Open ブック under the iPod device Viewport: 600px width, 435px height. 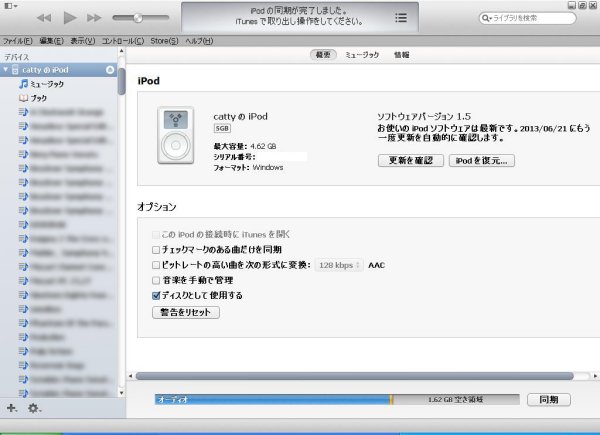[38, 98]
